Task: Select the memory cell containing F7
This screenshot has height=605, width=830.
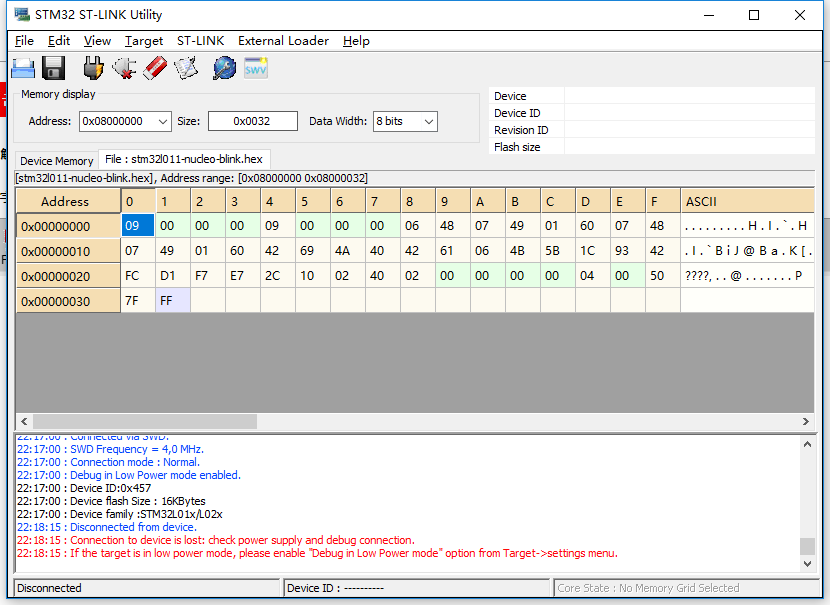Action: tap(208, 276)
